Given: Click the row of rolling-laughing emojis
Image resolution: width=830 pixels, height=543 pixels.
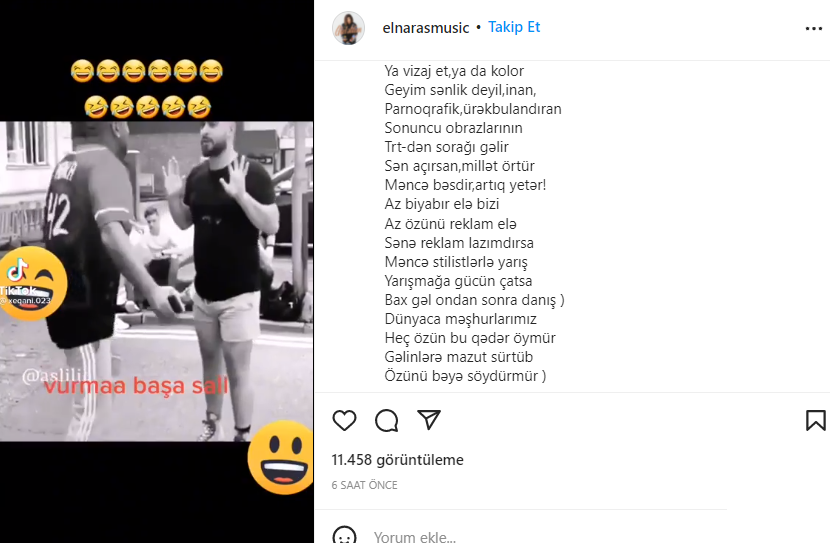Looking at the screenshot, I should click(x=147, y=107).
